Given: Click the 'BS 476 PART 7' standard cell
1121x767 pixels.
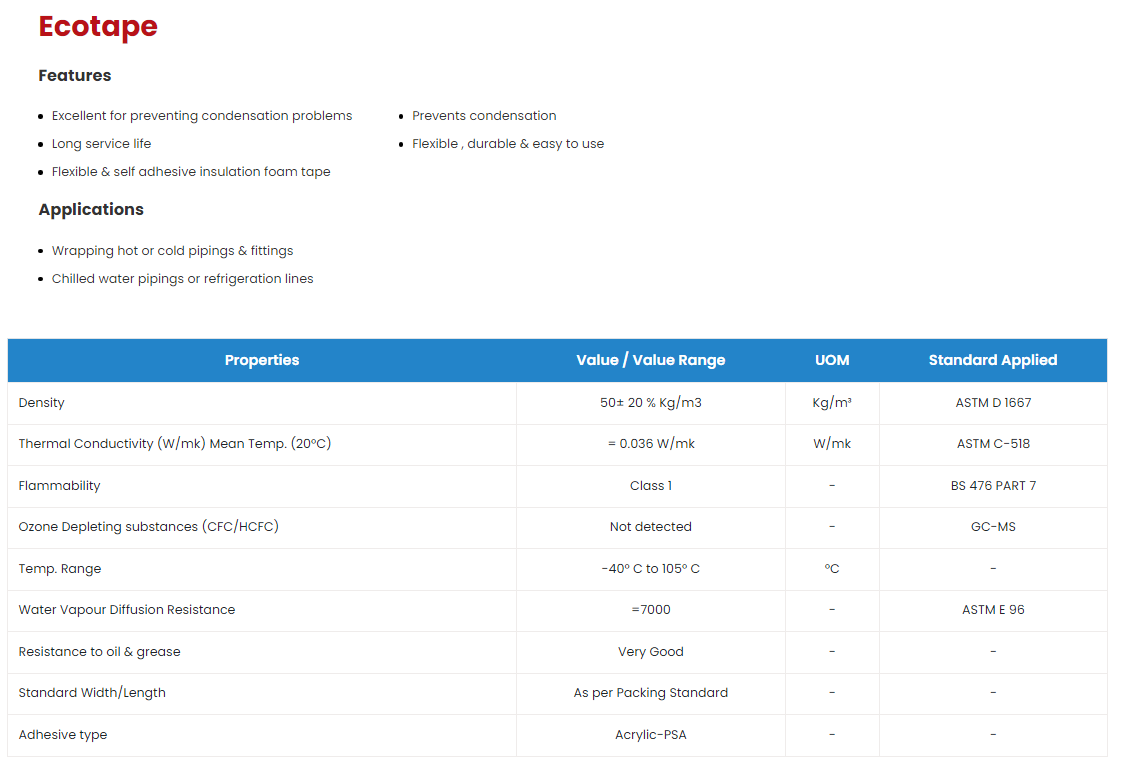Looking at the screenshot, I should [x=993, y=486].
